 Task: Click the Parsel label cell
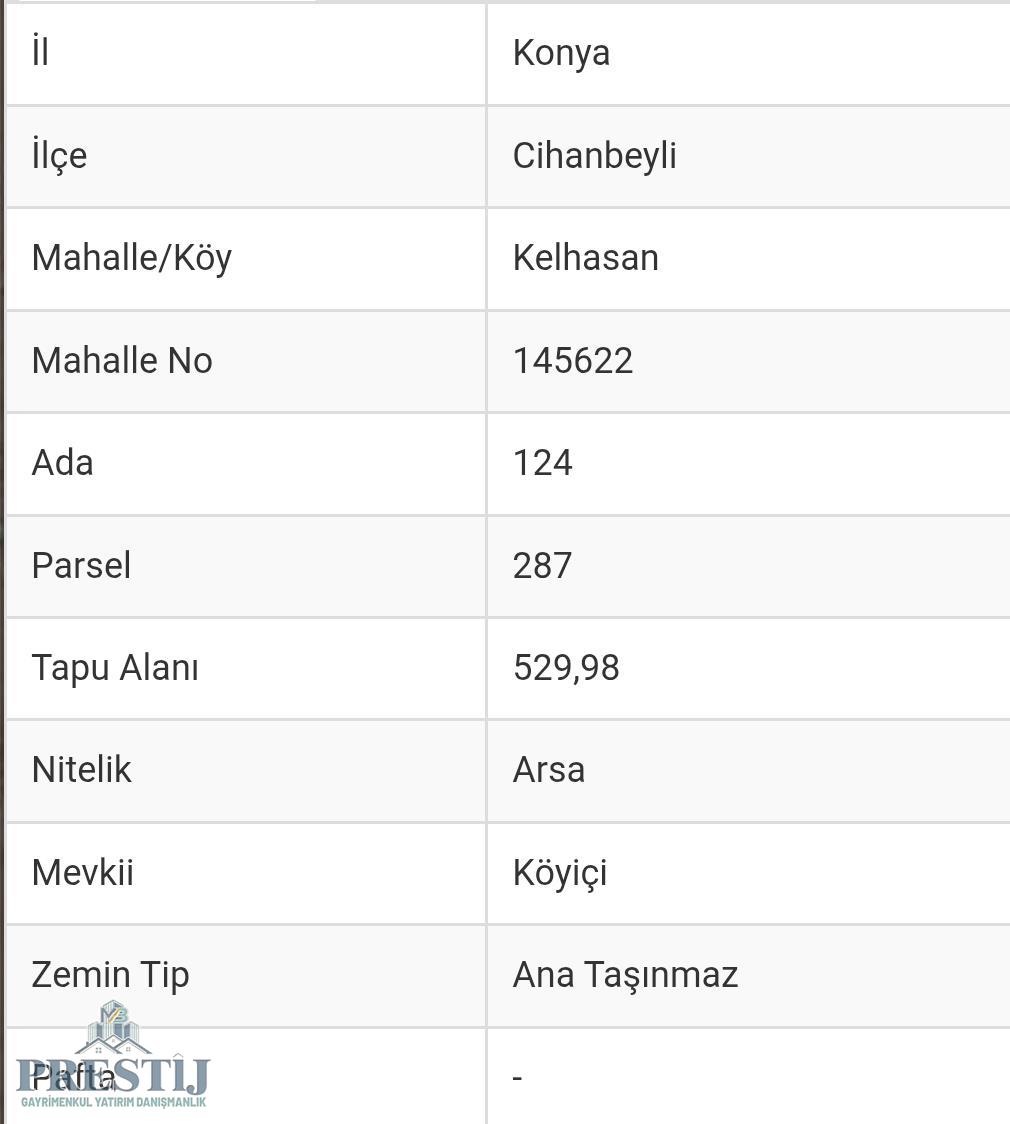click(x=245, y=566)
